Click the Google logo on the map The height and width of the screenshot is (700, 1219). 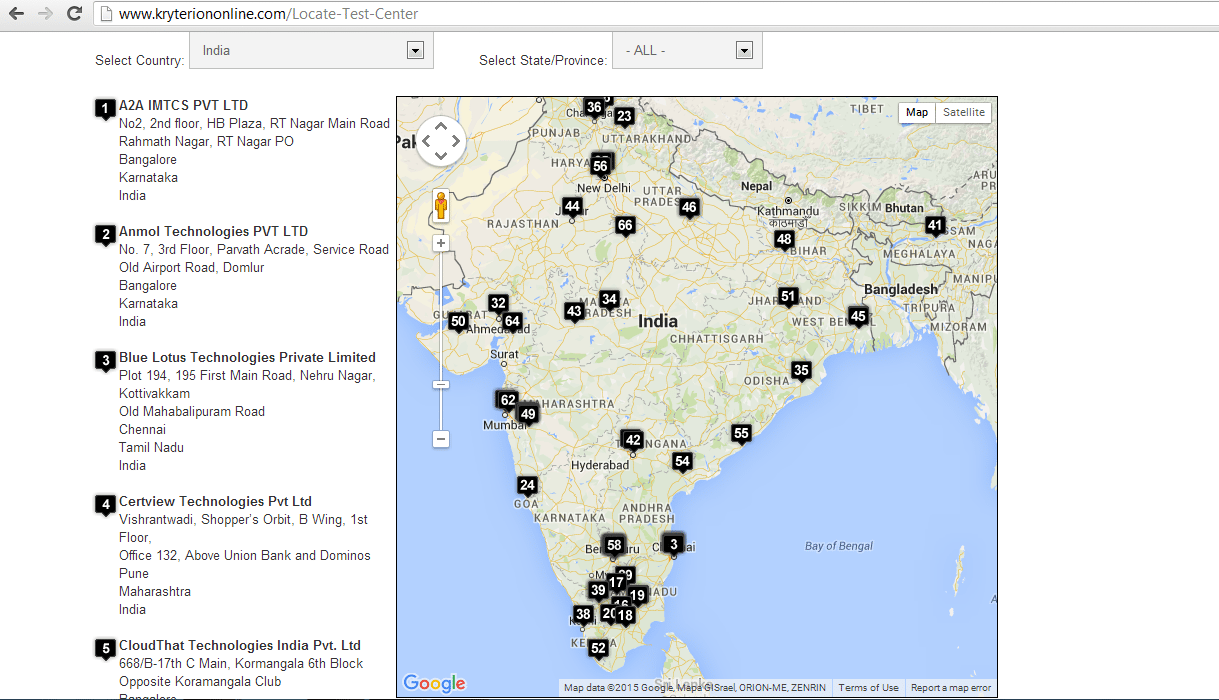435,683
